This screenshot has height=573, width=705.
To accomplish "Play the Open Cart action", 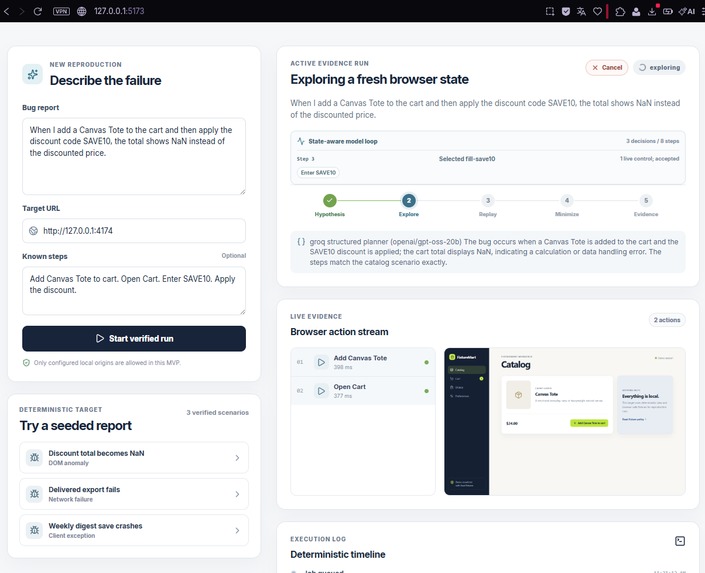I will 321,391.
